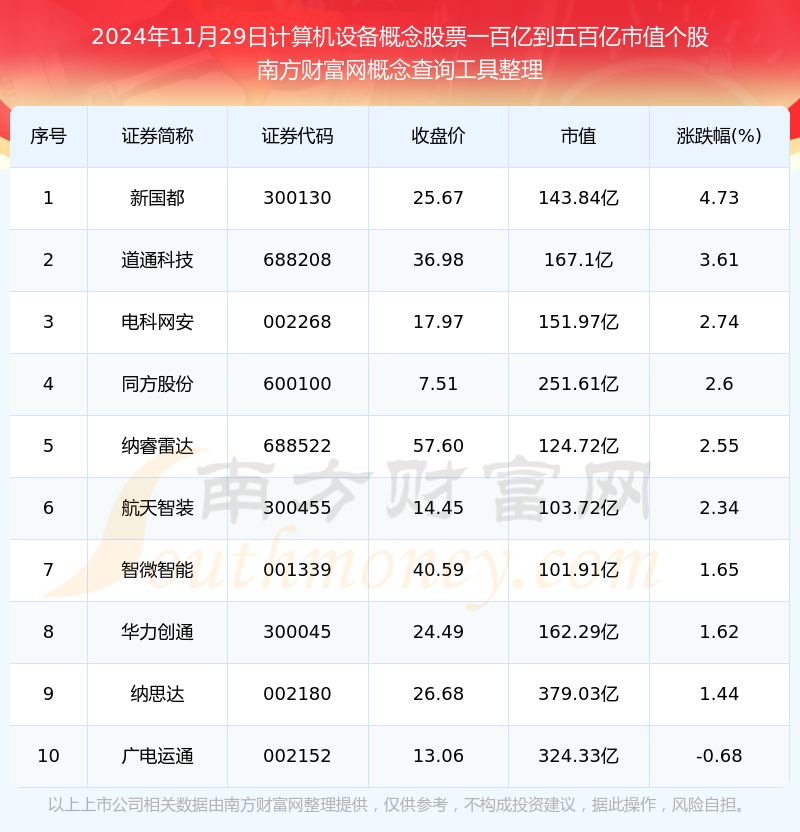Select stock name 广电运通
This screenshot has width=800, height=832.
click(x=157, y=756)
